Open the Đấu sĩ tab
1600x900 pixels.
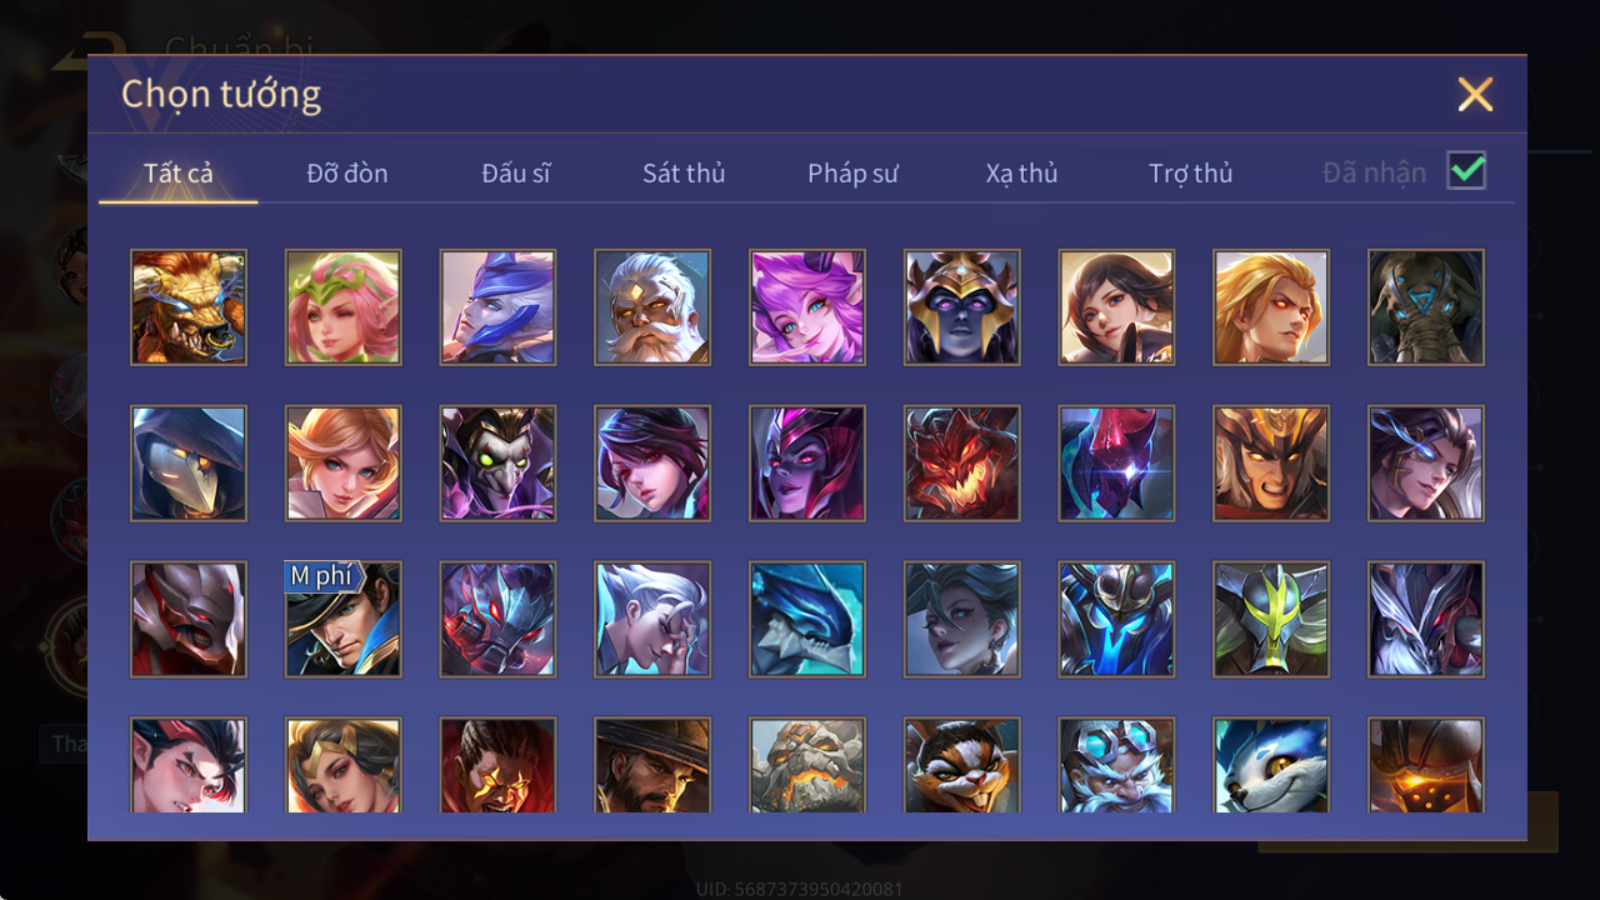(516, 173)
